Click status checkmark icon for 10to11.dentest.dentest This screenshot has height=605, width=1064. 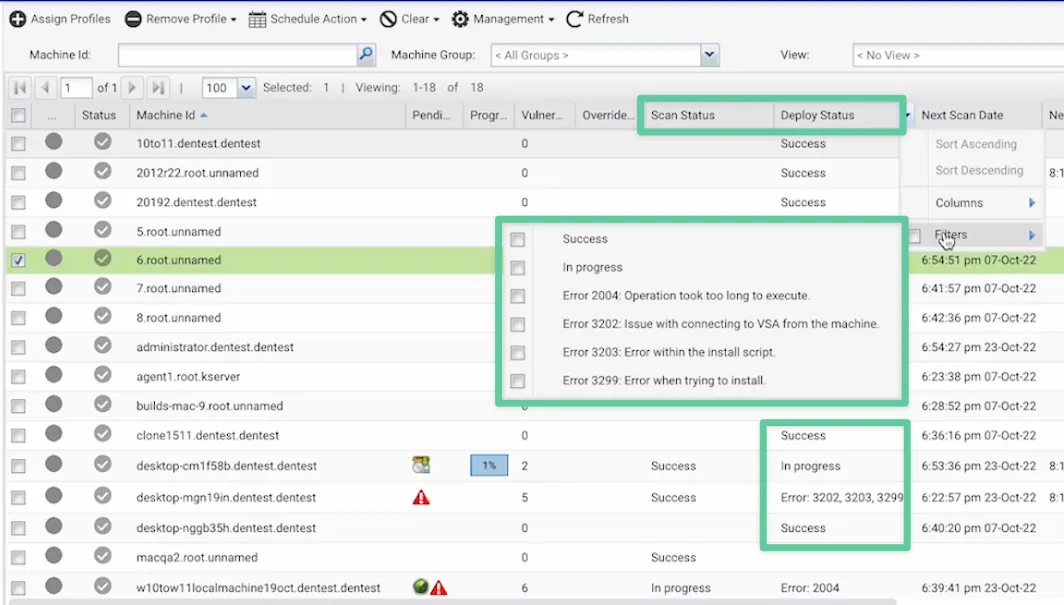pos(102,143)
